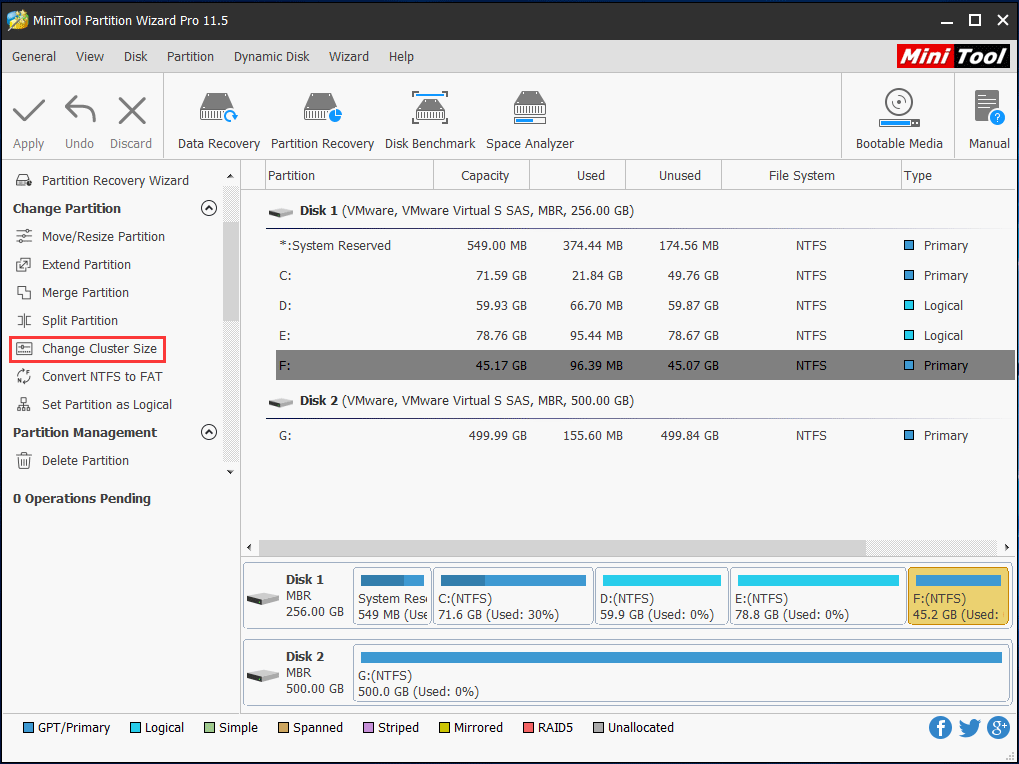1019x764 pixels.
Task: Select the D: partition row
Action: click(645, 305)
